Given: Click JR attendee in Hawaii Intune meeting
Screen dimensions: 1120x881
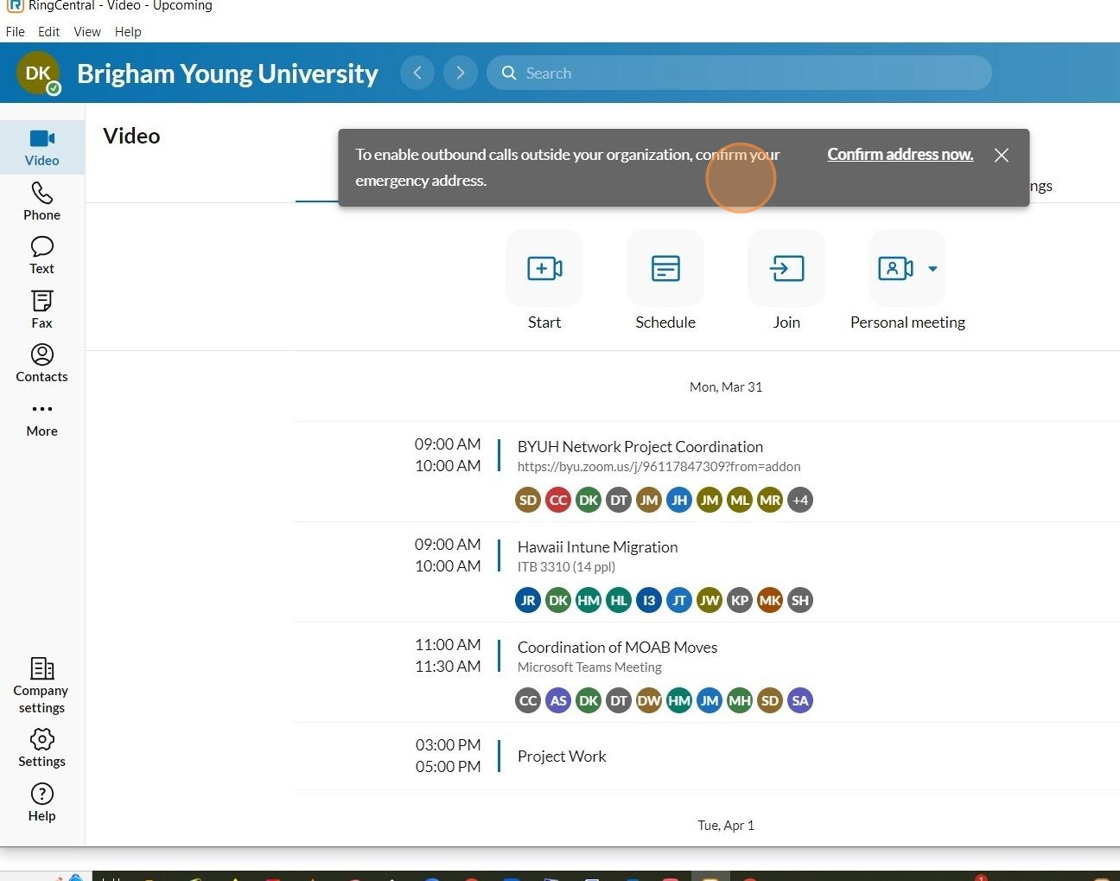Looking at the screenshot, I should tap(528, 600).
